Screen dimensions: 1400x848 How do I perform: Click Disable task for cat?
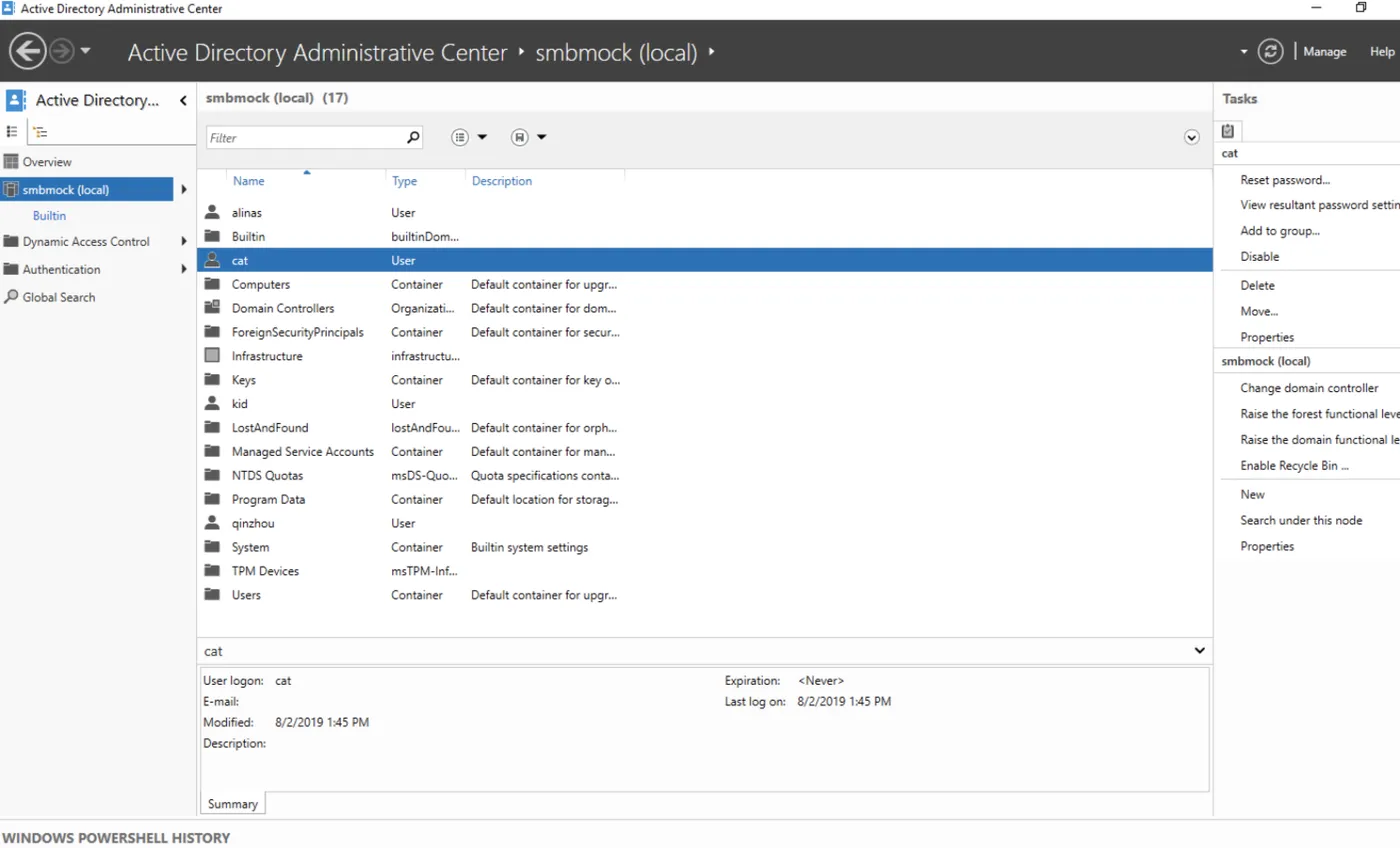(x=1260, y=257)
